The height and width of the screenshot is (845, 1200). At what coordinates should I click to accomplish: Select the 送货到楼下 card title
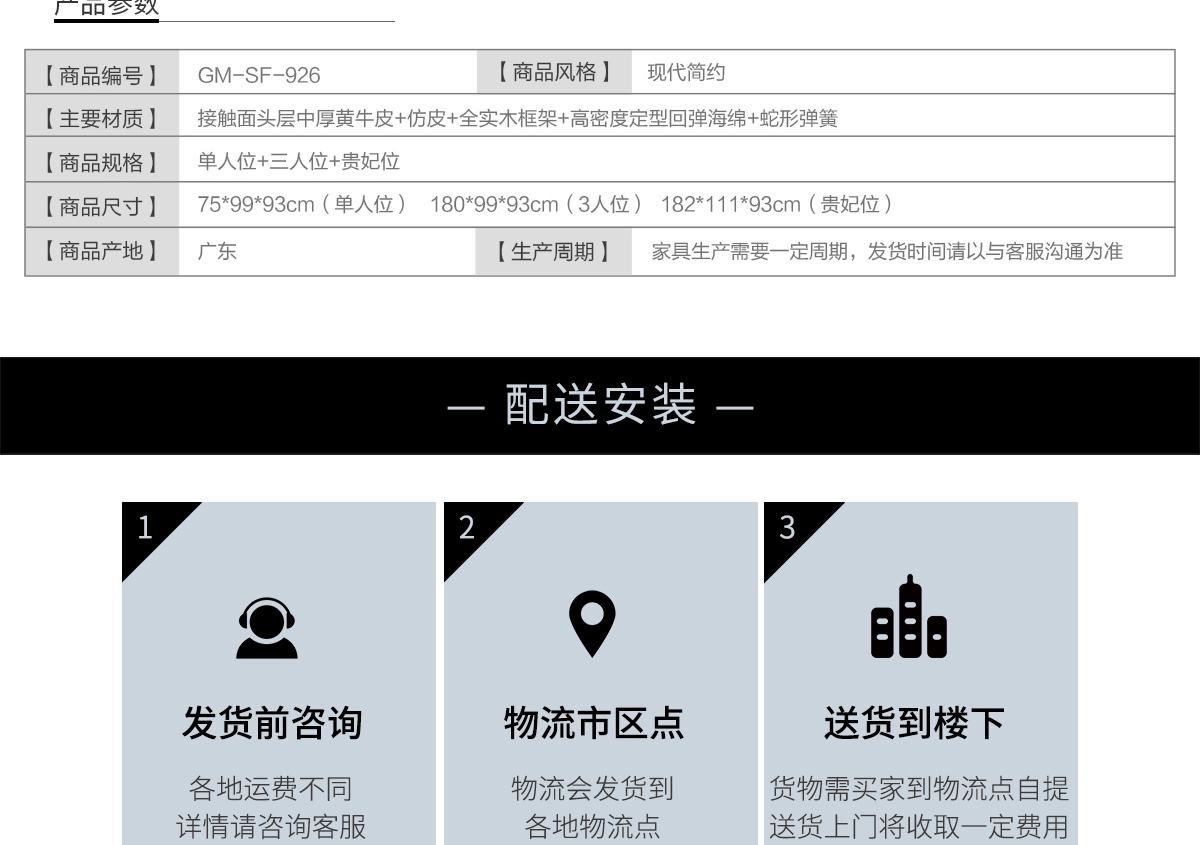(x=914, y=723)
